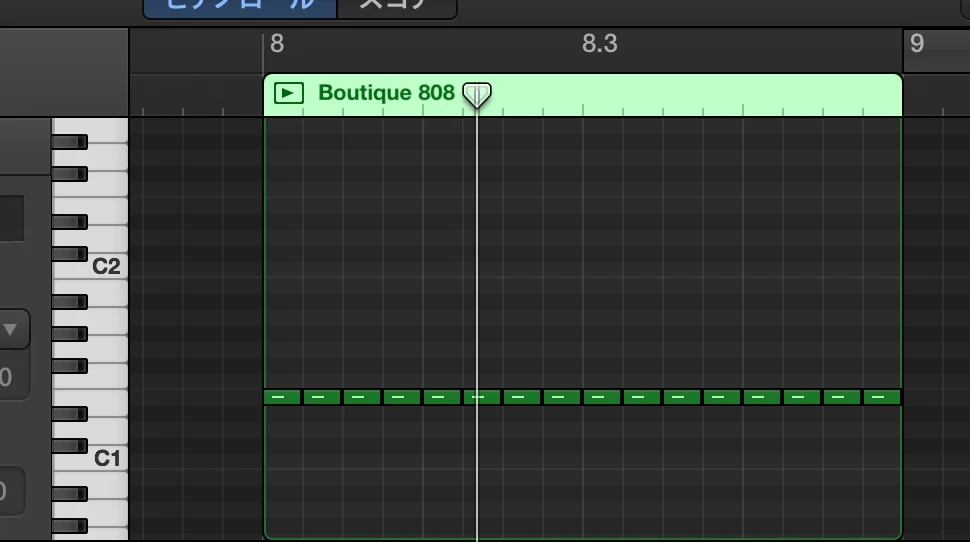Viewport: 970px width, 542px height.
Task: Click the 8.3 marker in the ruler
Action: click(x=599, y=44)
